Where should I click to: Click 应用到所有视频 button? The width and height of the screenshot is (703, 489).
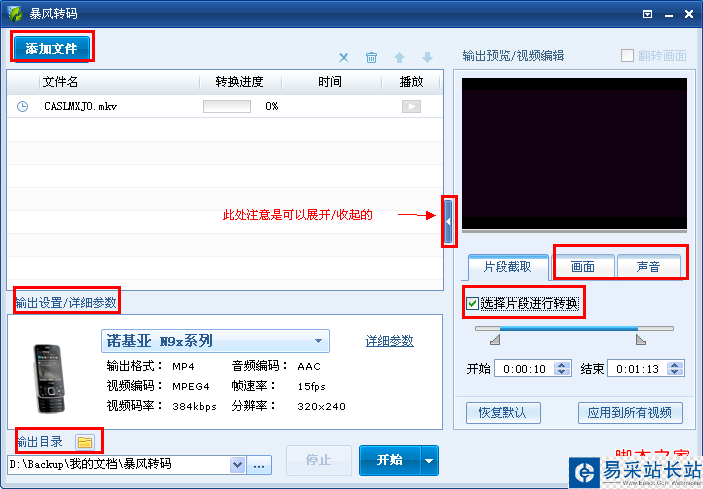point(630,412)
